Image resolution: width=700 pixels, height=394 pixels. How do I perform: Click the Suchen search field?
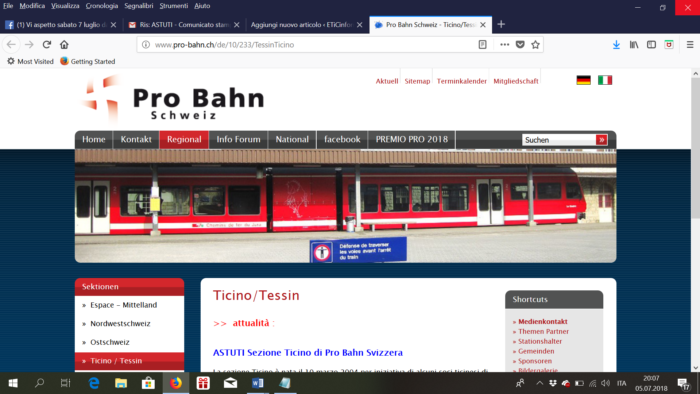point(559,140)
